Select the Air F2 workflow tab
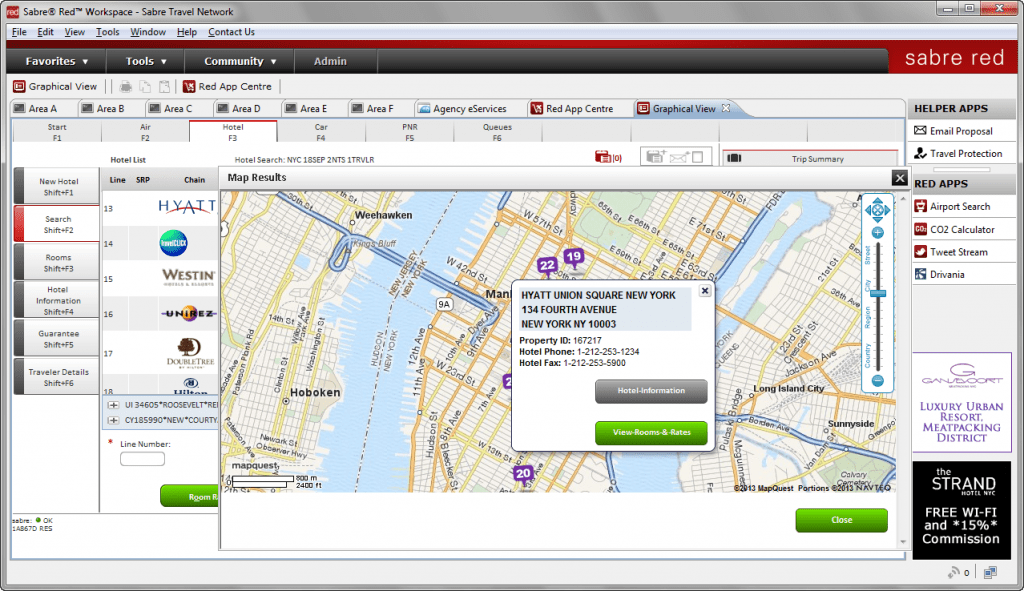Image resolution: width=1024 pixels, height=591 pixels. pyautogui.click(x=145, y=132)
